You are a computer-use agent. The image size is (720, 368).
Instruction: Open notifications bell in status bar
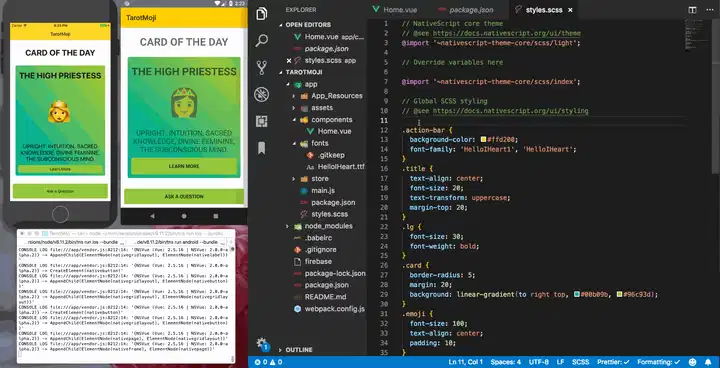click(708, 362)
